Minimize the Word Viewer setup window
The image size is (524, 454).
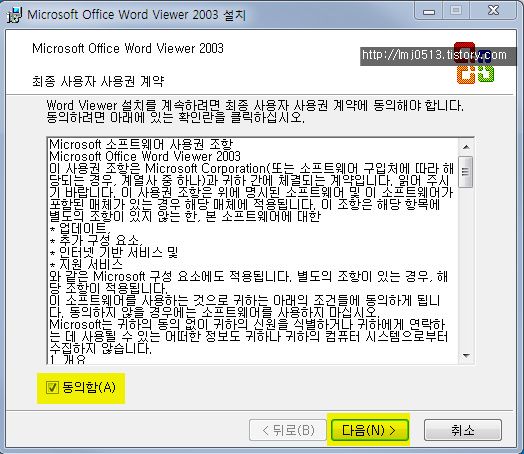pyautogui.click(x=429, y=11)
